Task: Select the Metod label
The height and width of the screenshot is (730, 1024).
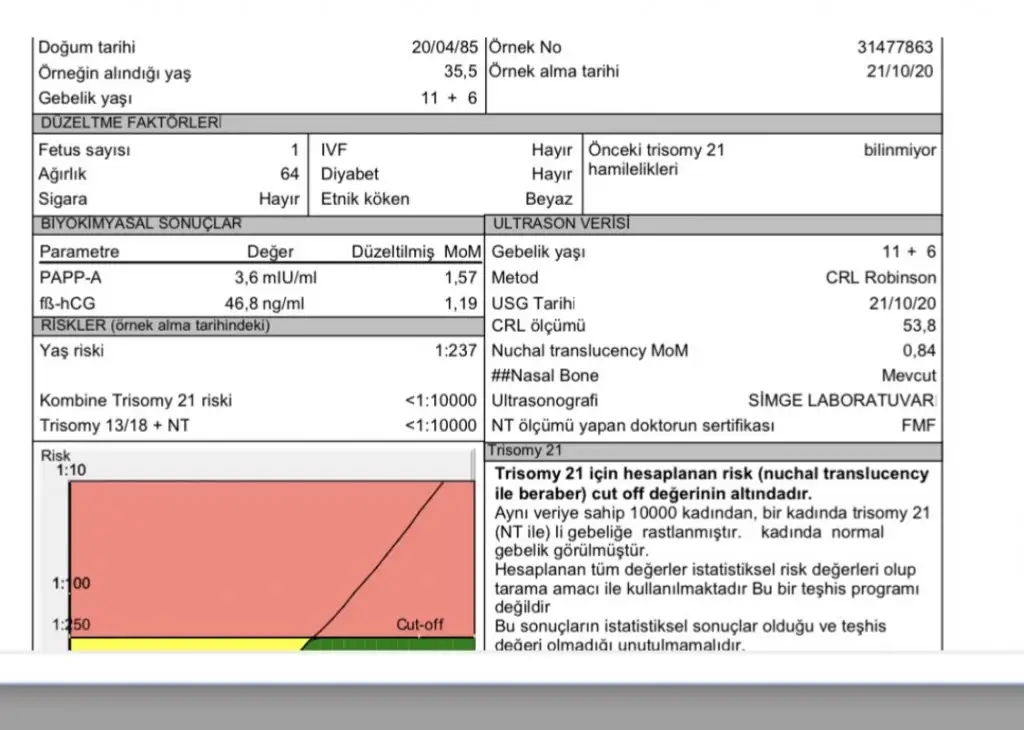Action: [515, 278]
